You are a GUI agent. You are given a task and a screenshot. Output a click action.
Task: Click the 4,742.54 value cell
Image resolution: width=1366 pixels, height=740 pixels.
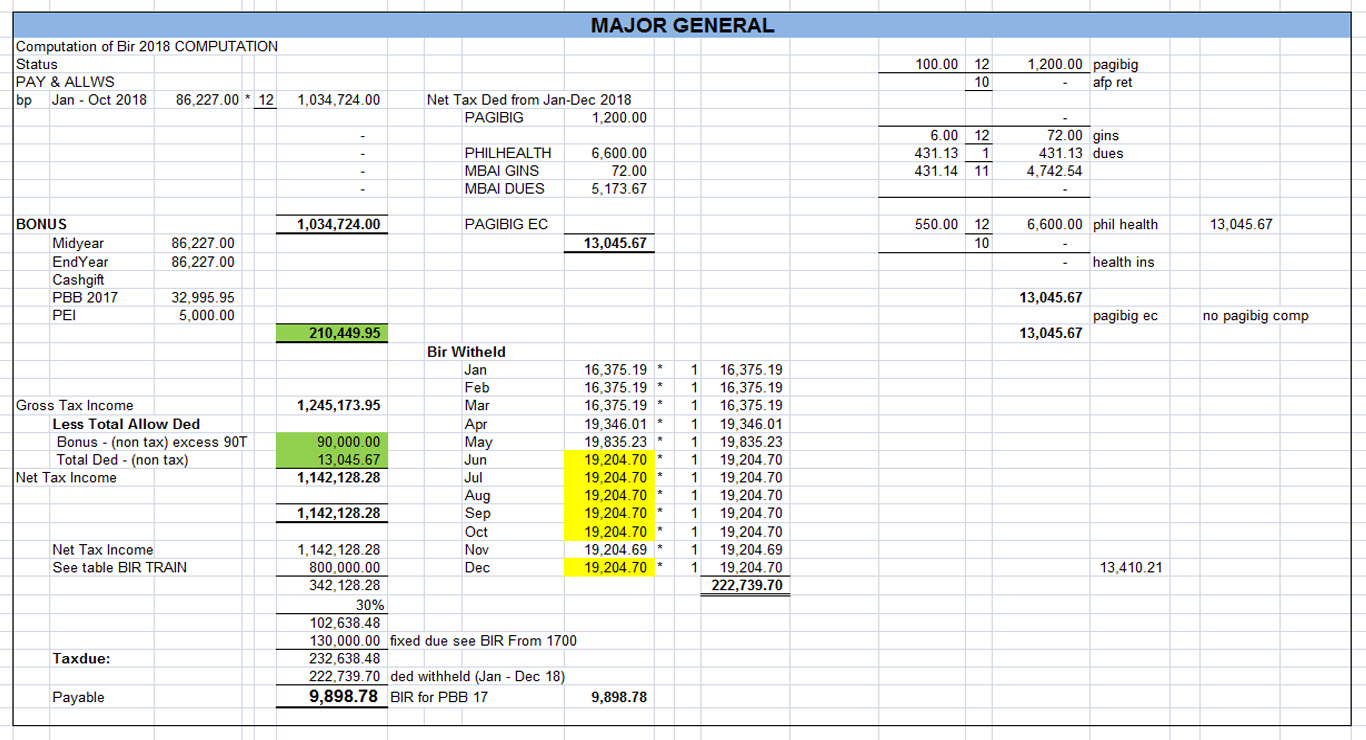pos(1055,171)
